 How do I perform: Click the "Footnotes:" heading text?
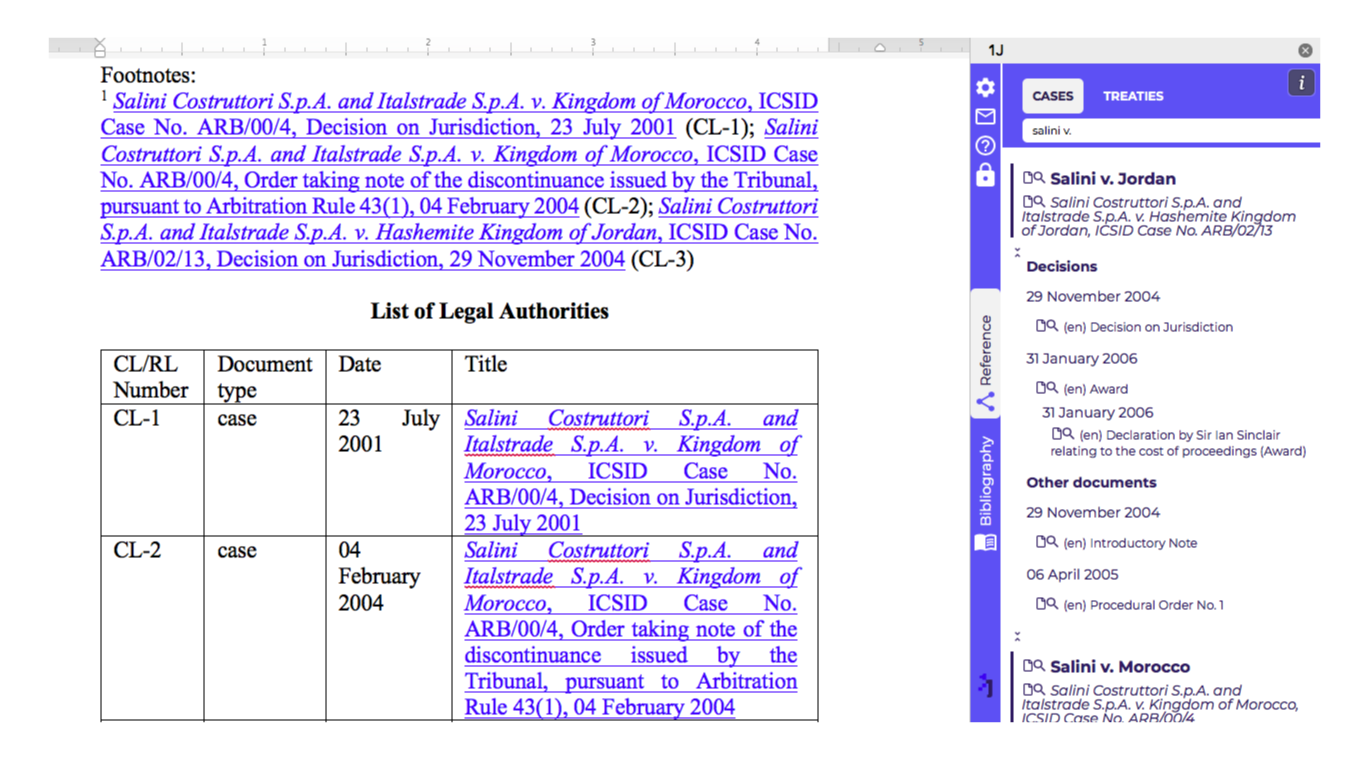coord(148,75)
